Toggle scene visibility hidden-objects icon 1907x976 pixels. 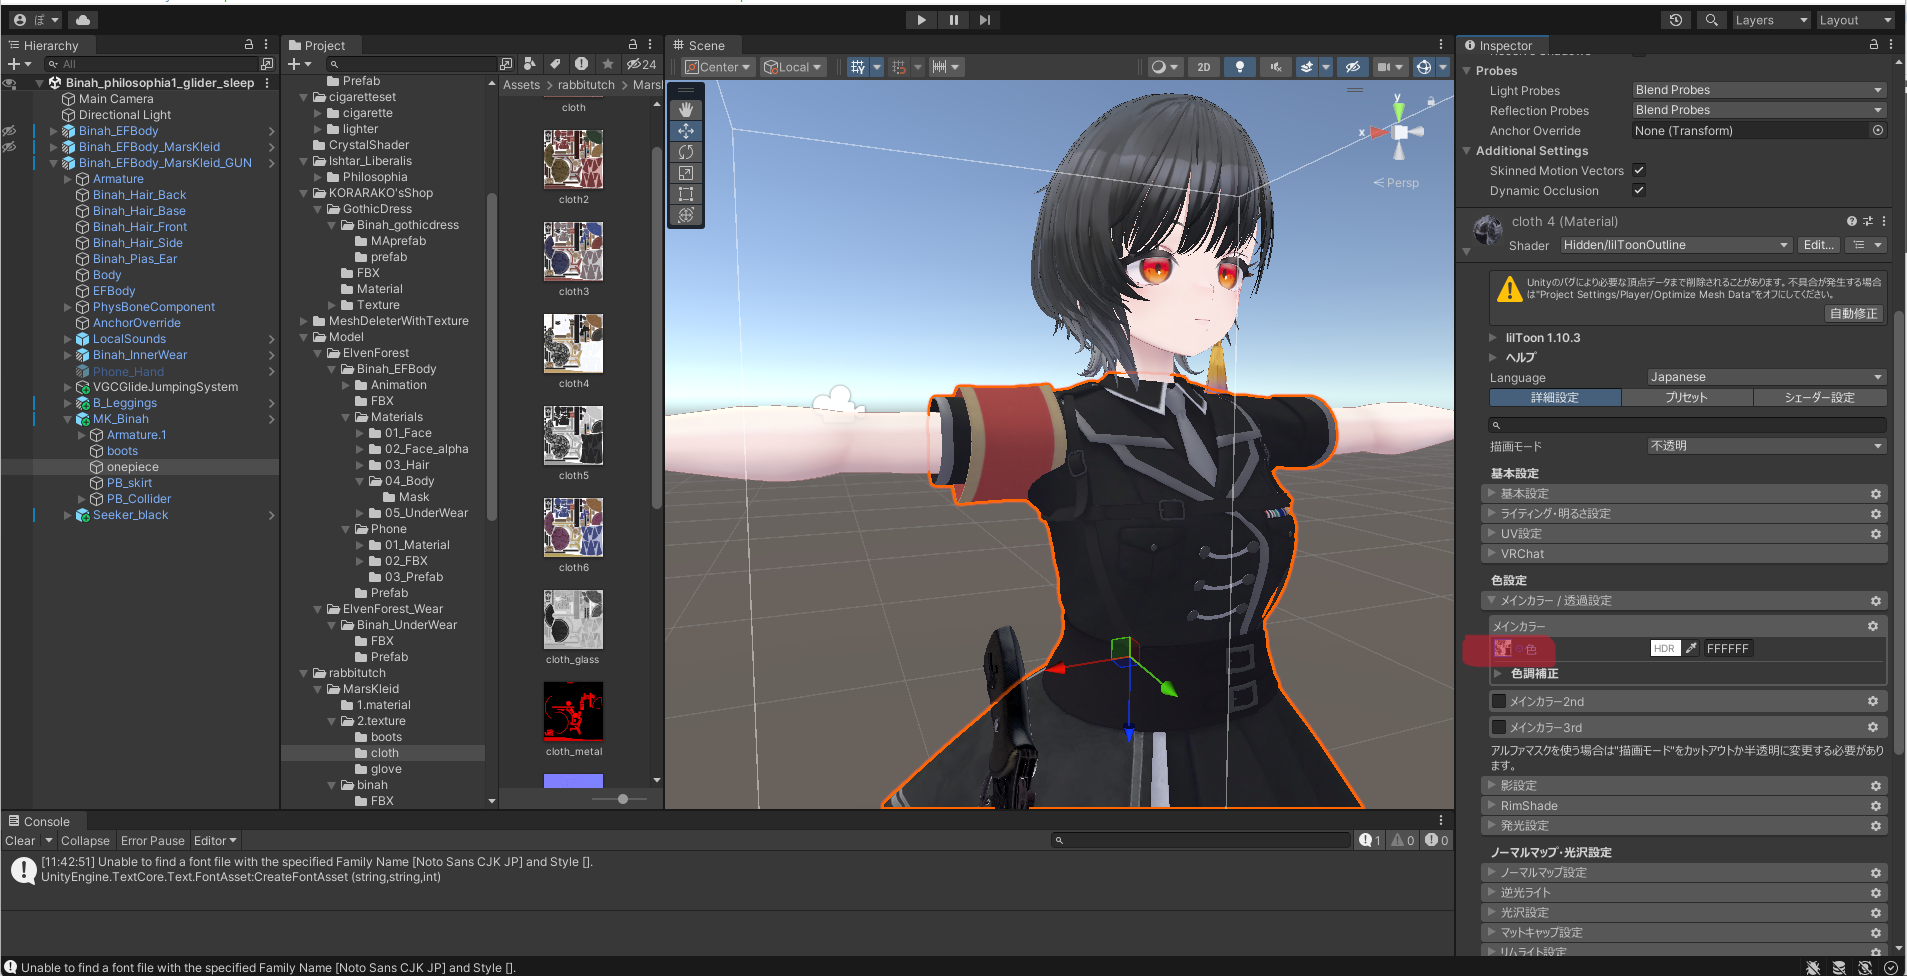coord(1352,67)
